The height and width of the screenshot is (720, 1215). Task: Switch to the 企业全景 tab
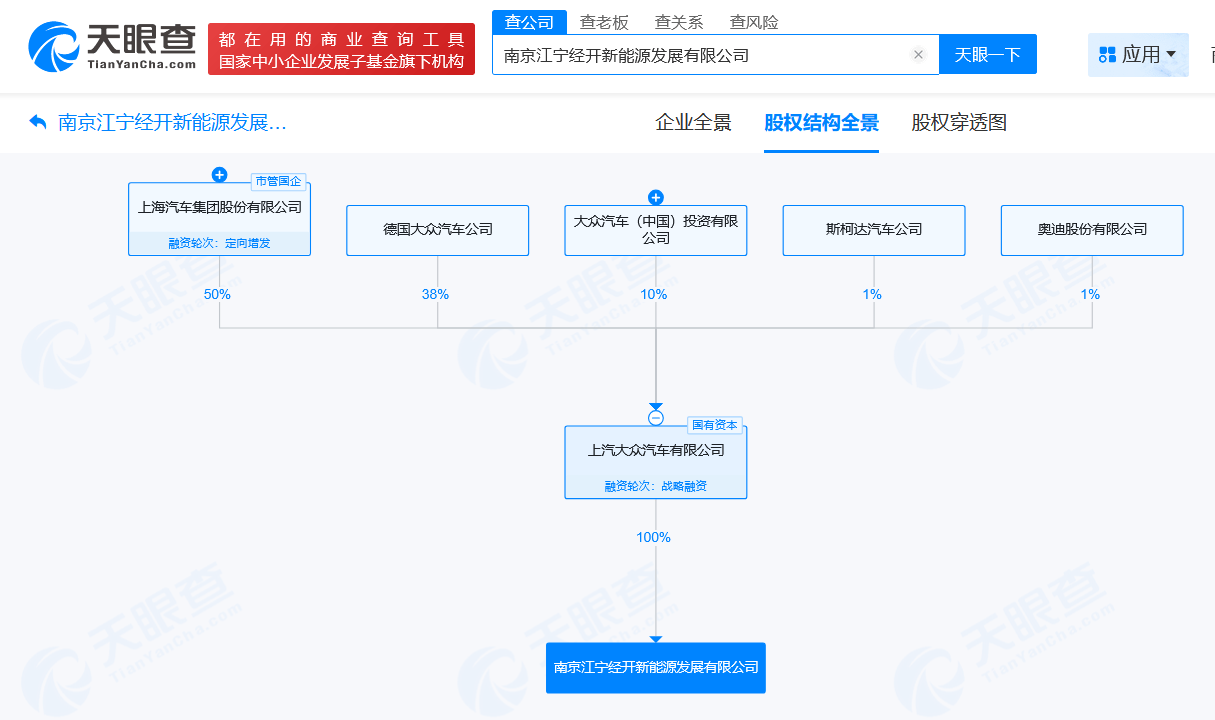pyautogui.click(x=693, y=123)
